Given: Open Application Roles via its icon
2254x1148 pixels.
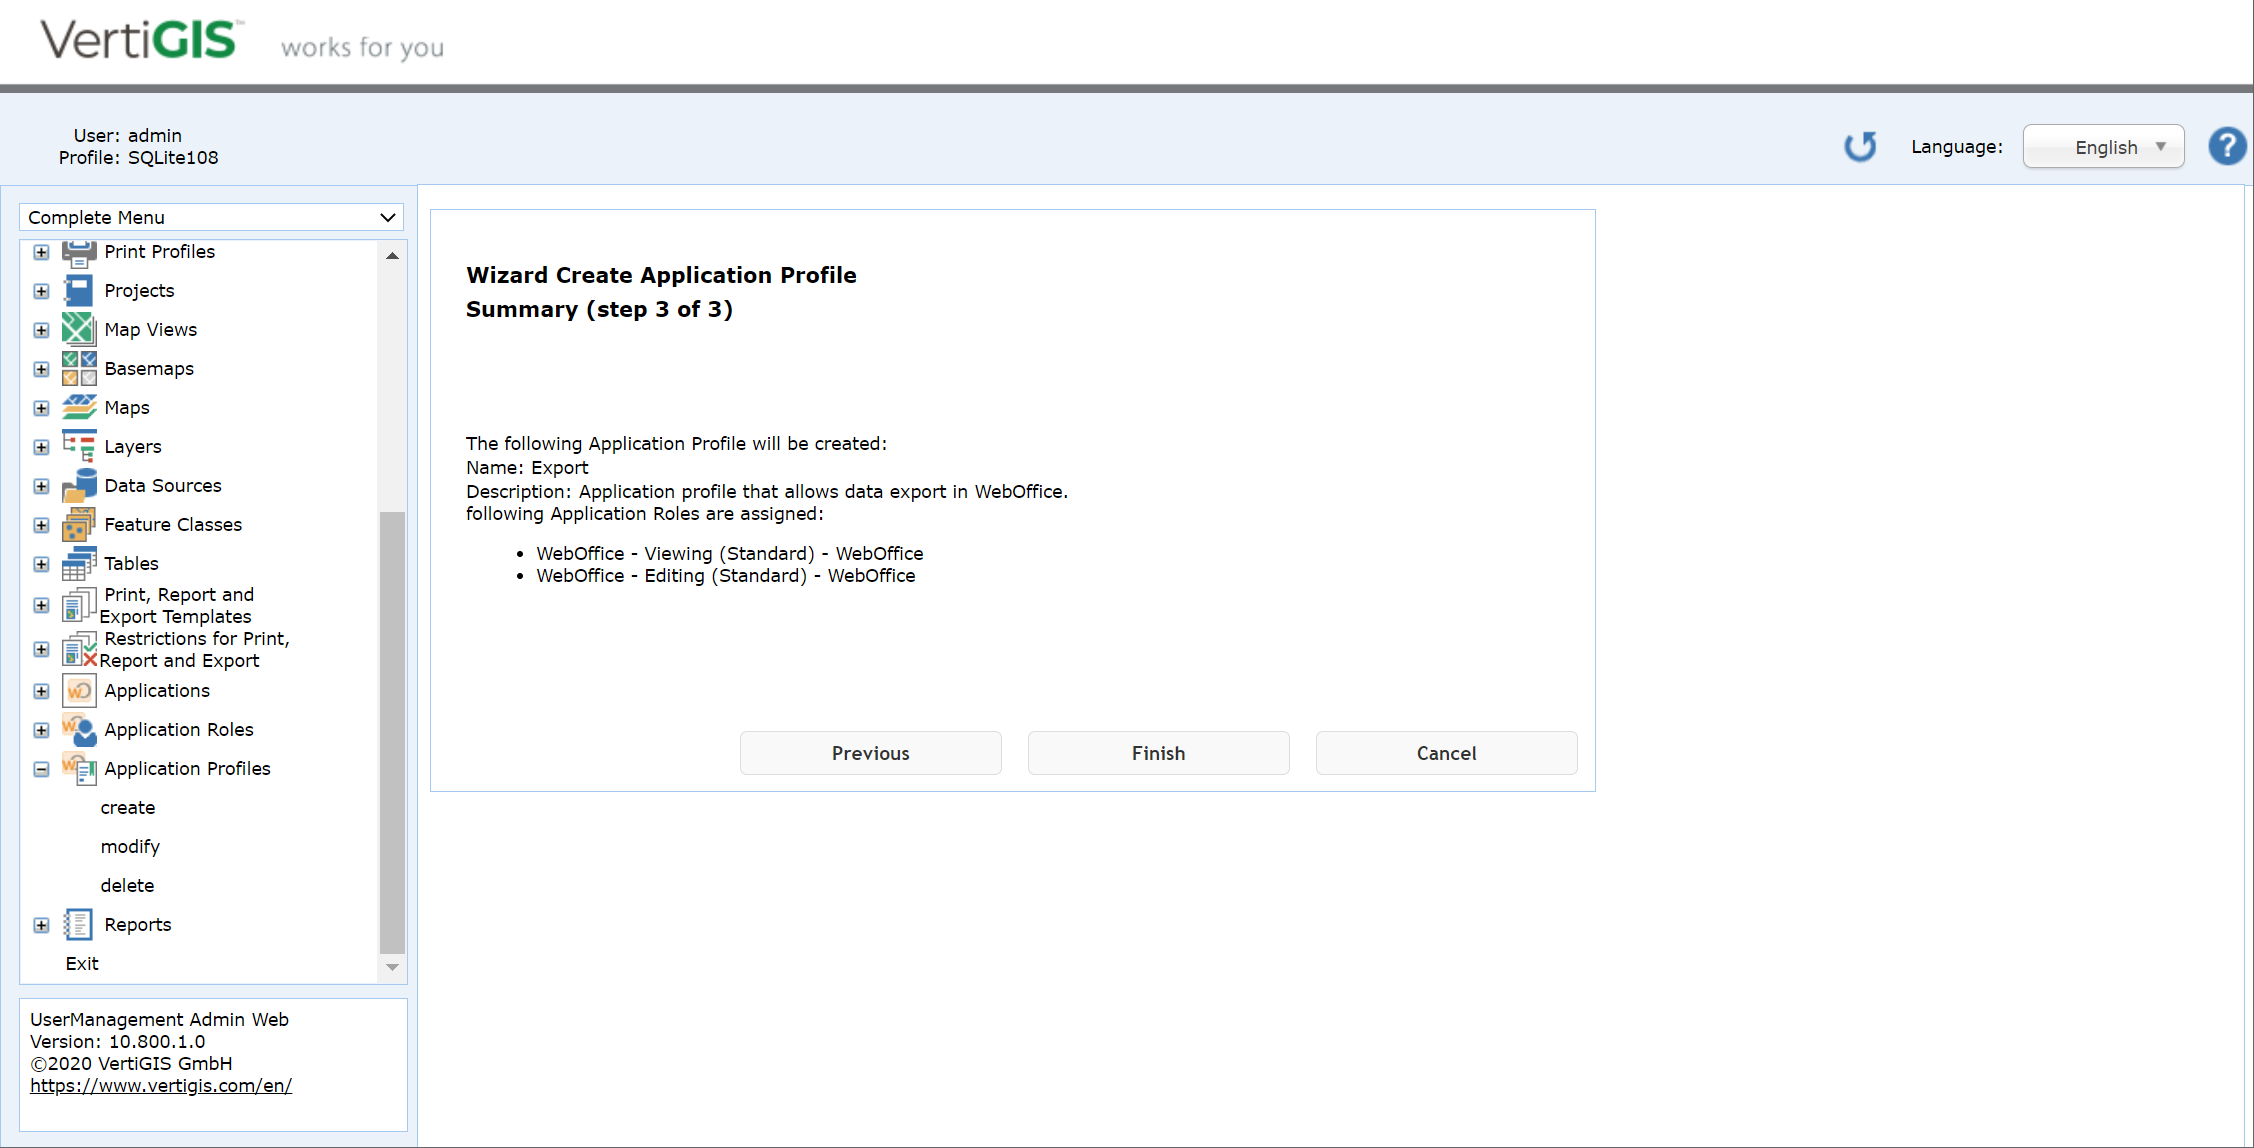Looking at the screenshot, I should 79,730.
